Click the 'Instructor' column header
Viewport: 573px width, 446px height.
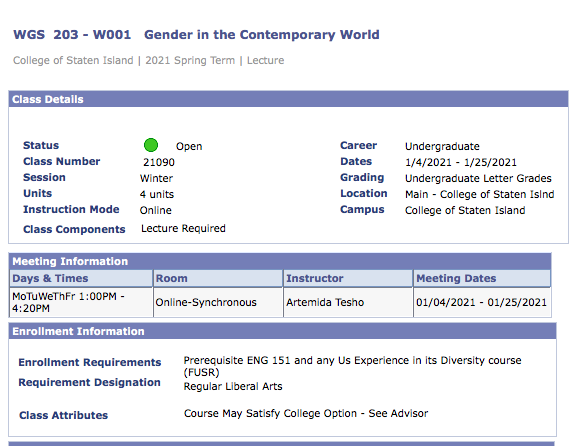coord(348,279)
